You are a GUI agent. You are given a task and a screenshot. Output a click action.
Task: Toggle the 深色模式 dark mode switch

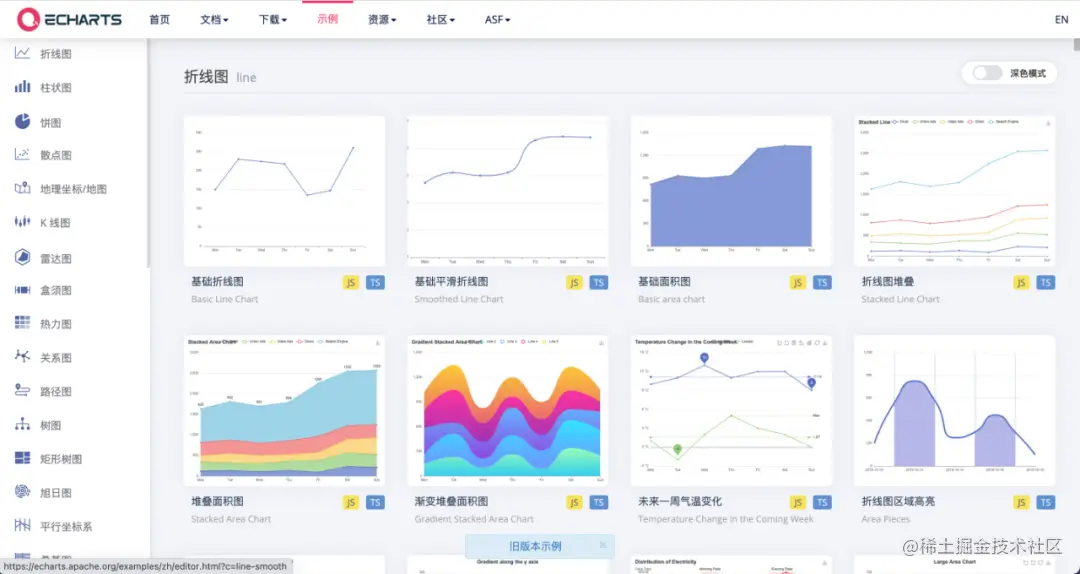tap(987, 73)
